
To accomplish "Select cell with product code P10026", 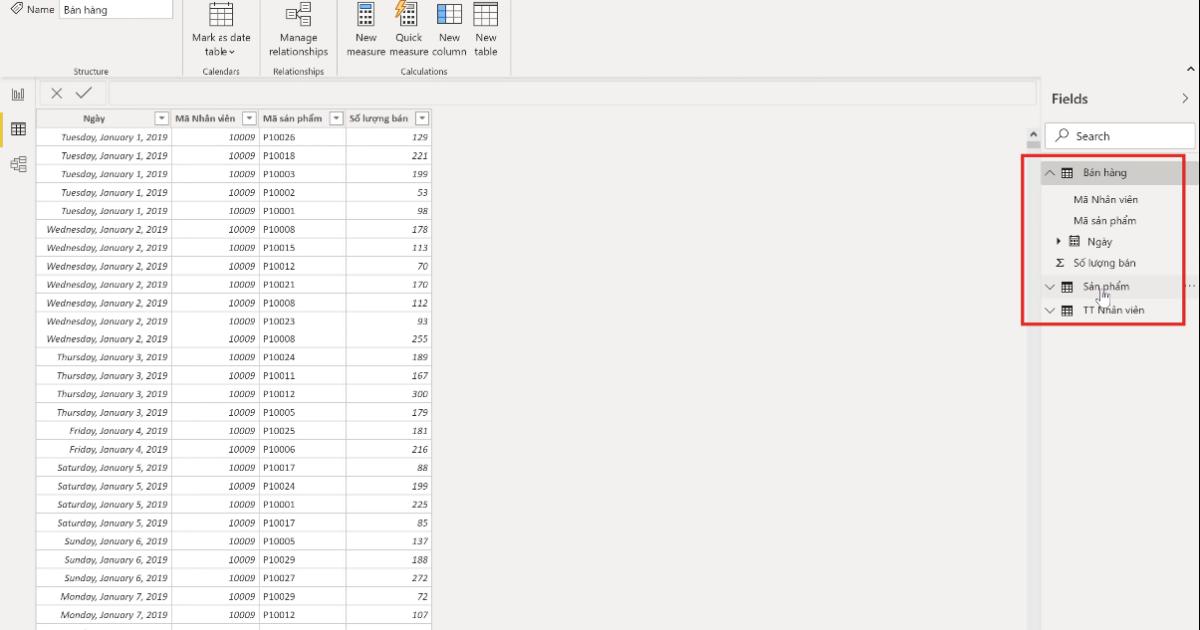I will (303, 137).
